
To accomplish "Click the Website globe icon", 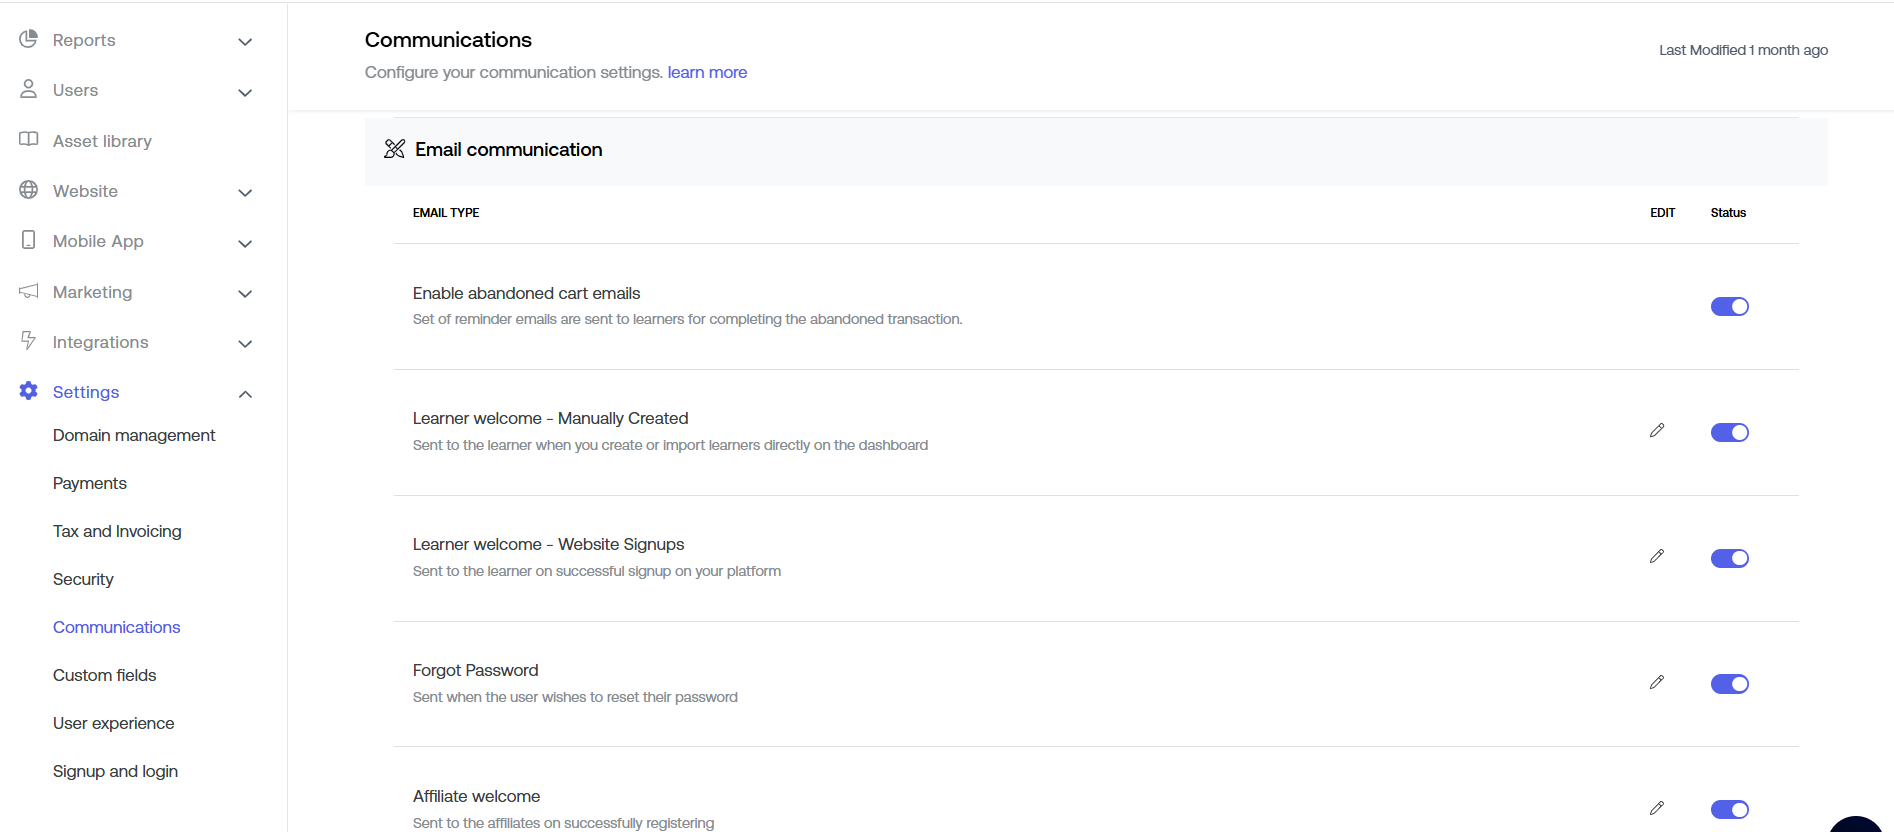I will [x=29, y=190].
